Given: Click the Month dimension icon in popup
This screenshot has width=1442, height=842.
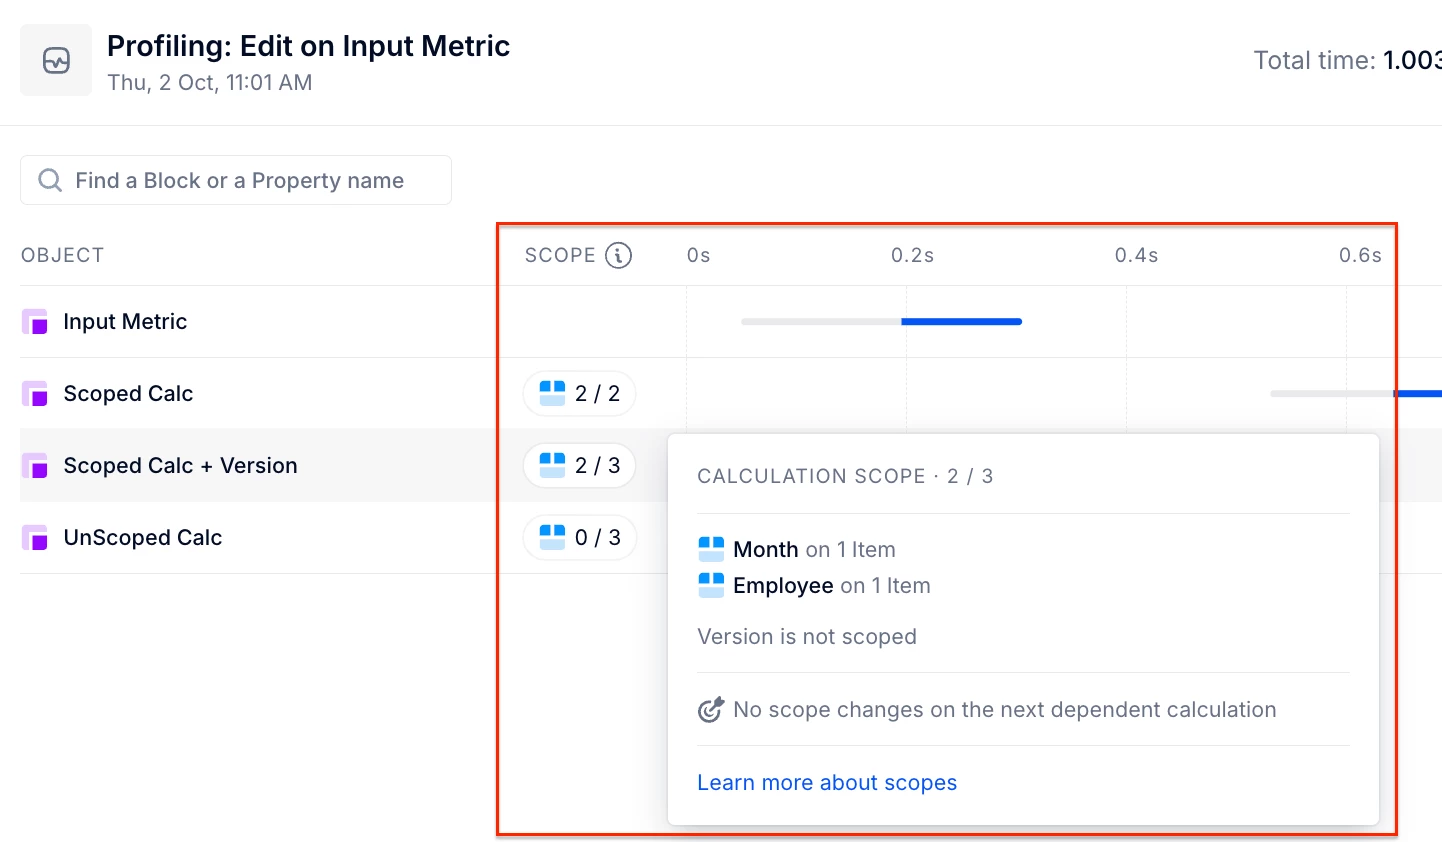Looking at the screenshot, I should (x=711, y=549).
